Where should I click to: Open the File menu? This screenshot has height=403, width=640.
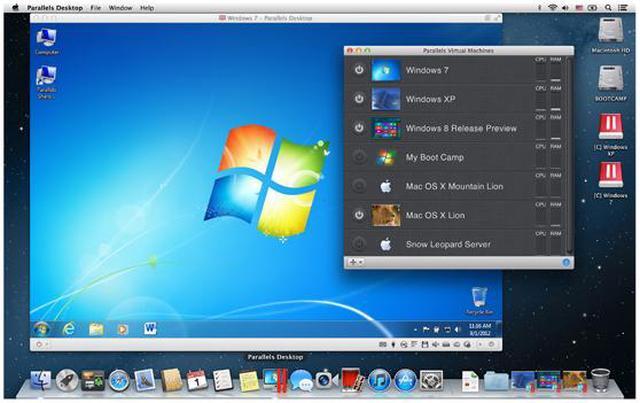point(95,8)
